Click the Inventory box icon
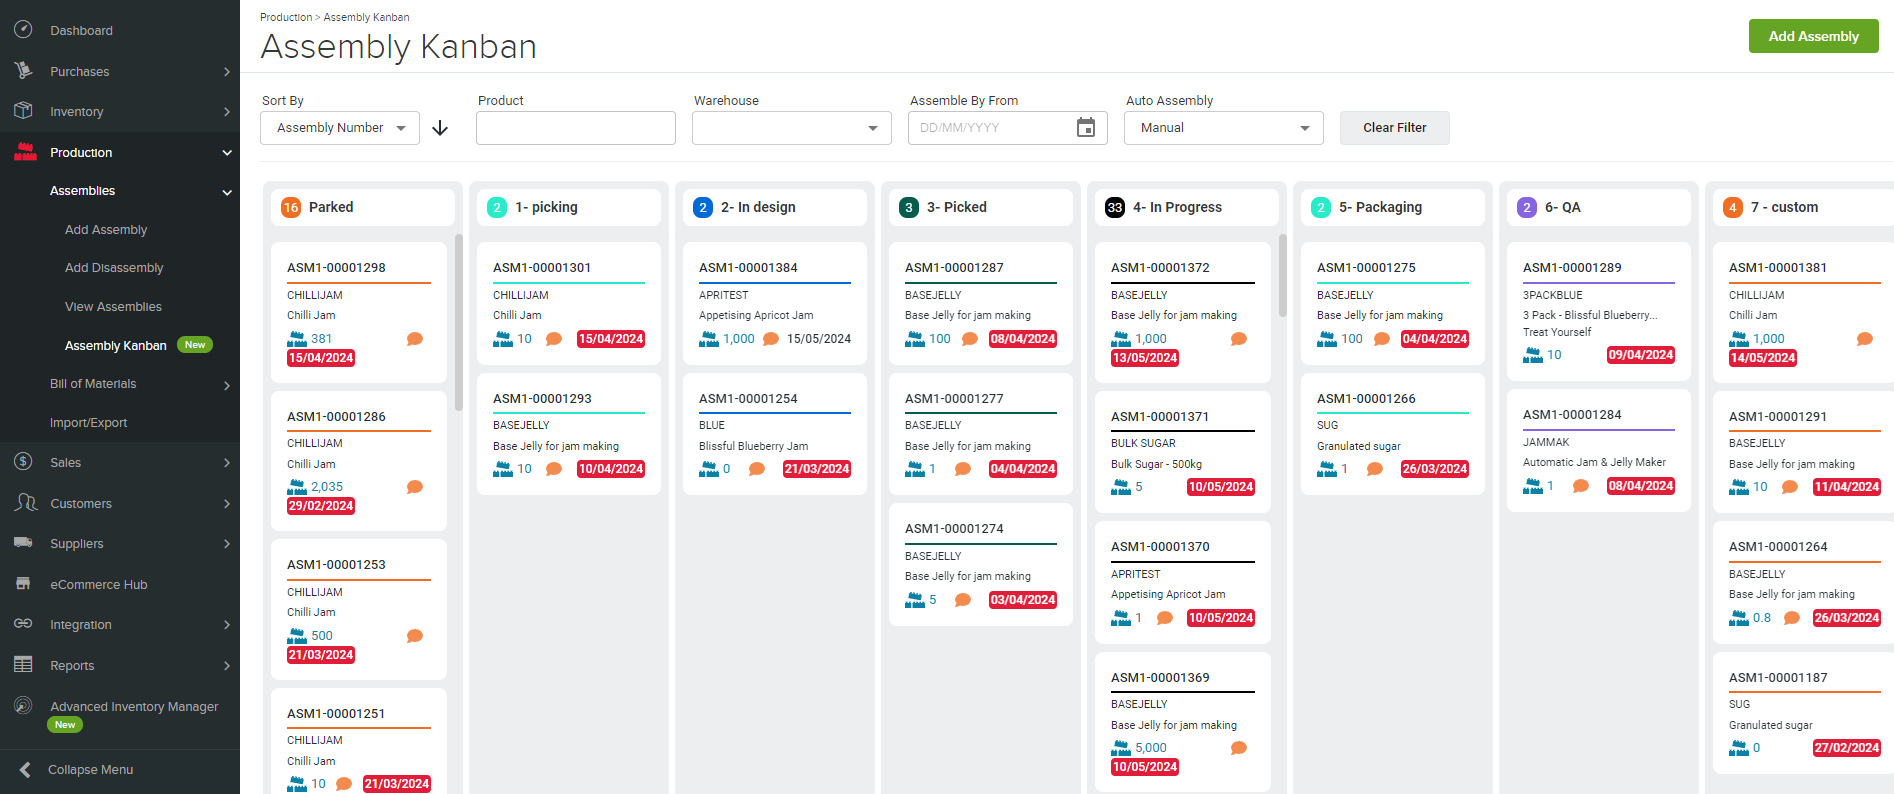 coord(24,111)
